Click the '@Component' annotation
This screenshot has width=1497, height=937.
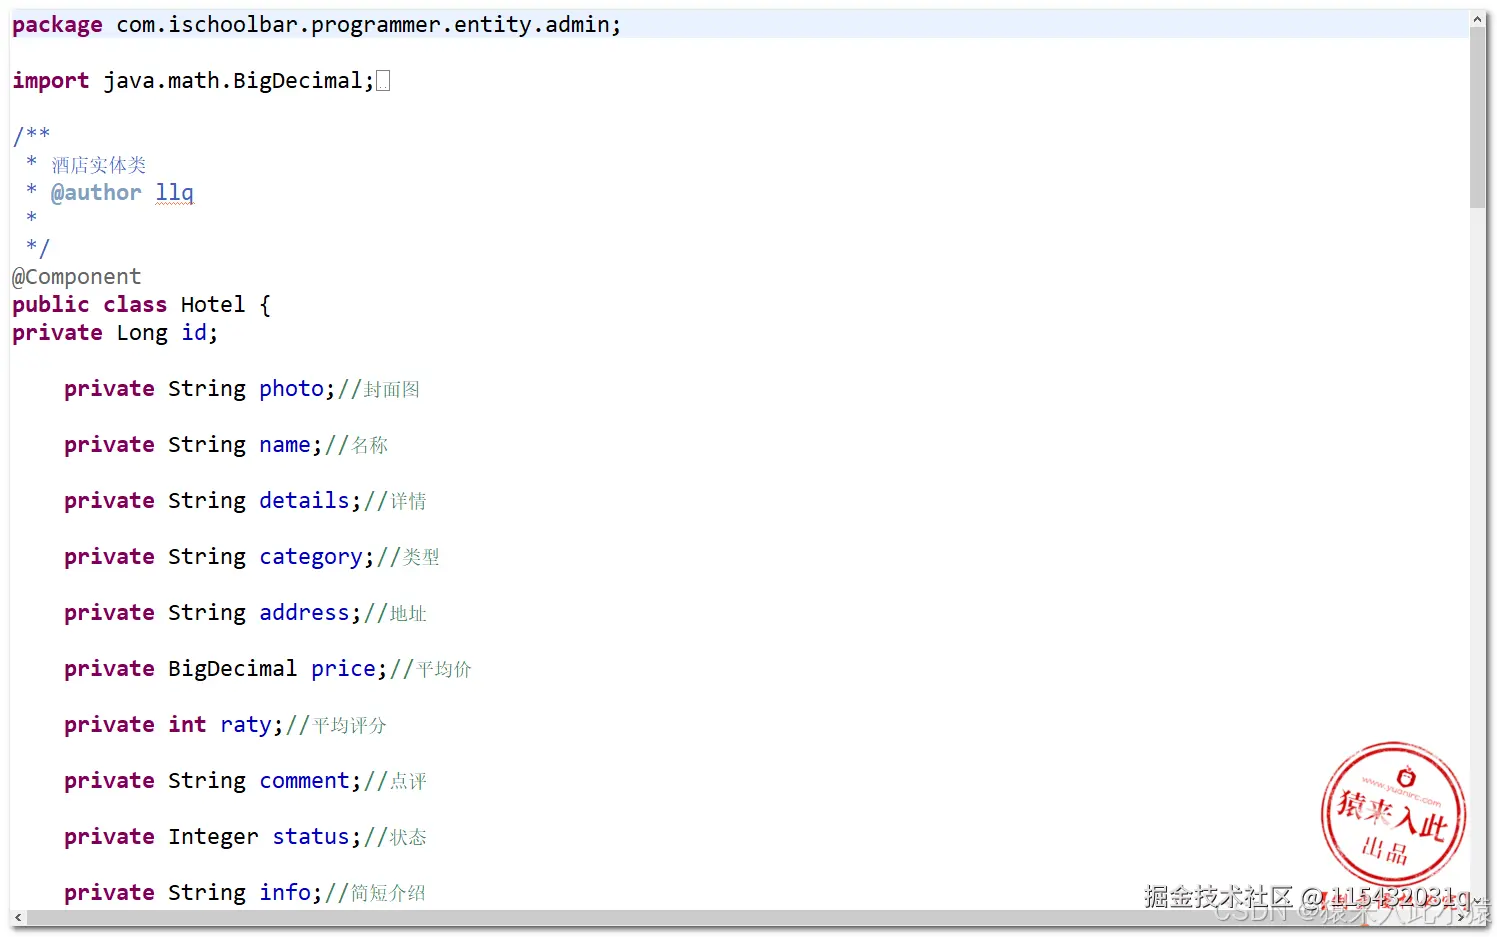coord(76,277)
